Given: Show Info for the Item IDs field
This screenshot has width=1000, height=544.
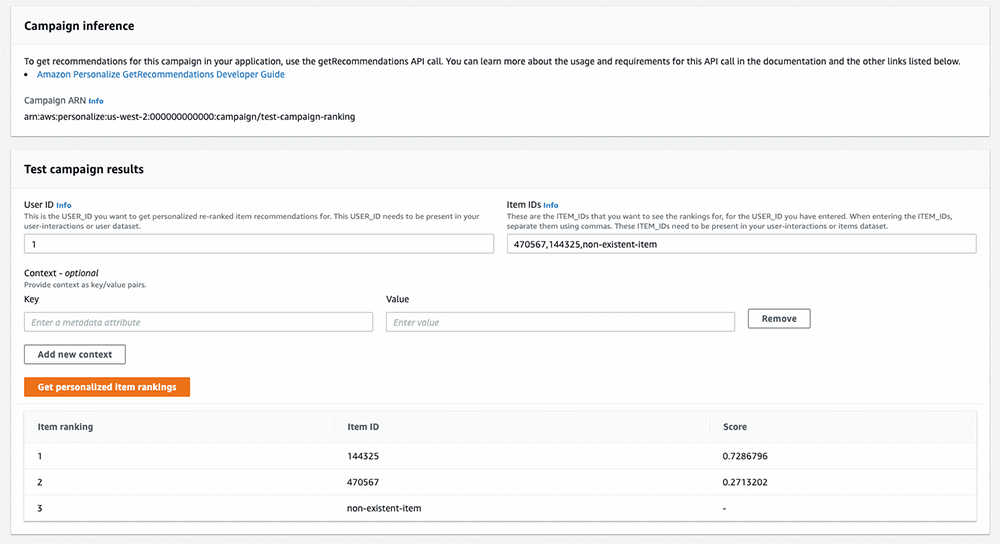Looking at the screenshot, I should [x=551, y=205].
